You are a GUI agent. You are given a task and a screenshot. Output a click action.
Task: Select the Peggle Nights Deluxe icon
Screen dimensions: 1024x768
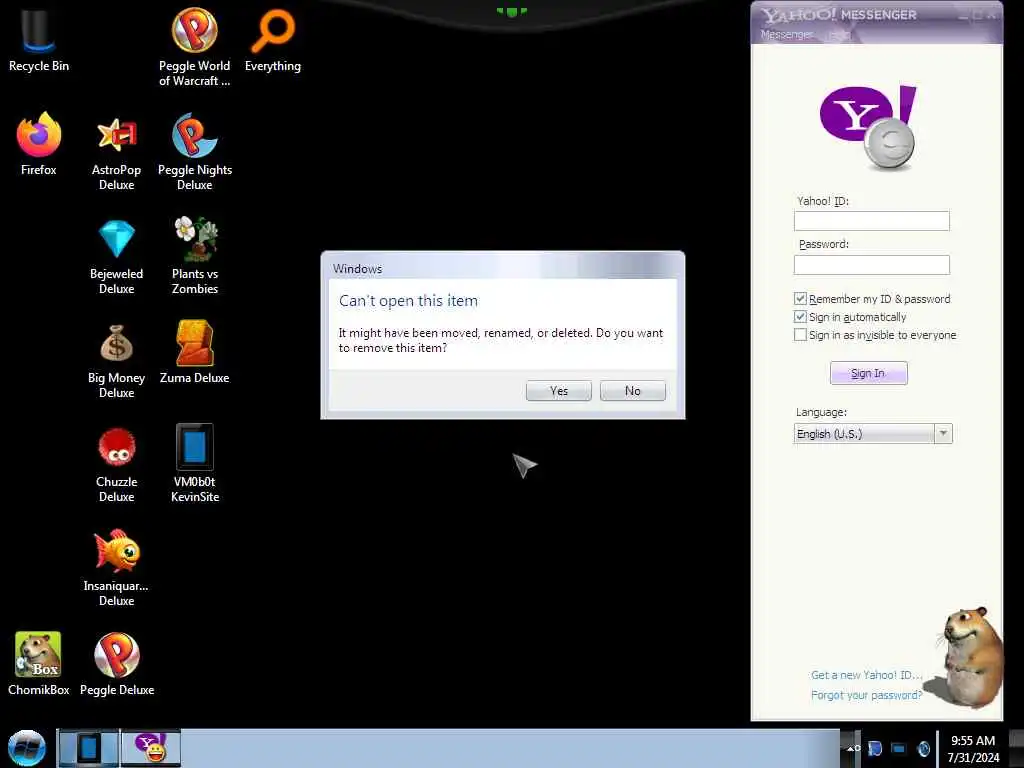(x=195, y=152)
